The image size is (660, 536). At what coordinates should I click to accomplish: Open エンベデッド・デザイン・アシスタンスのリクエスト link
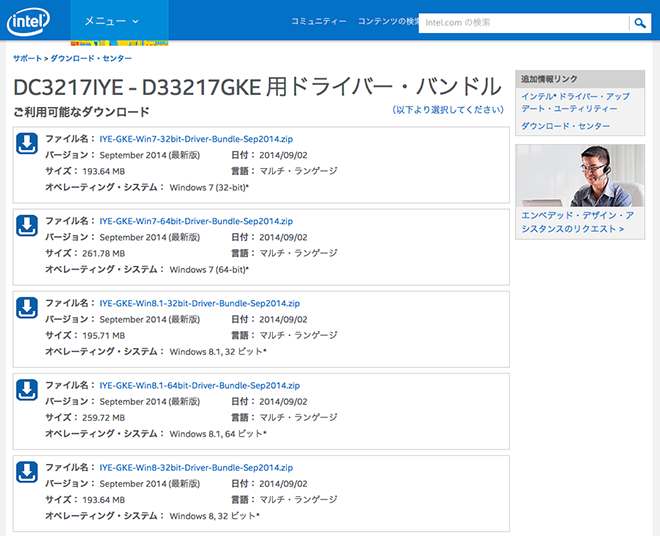(x=578, y=222)
